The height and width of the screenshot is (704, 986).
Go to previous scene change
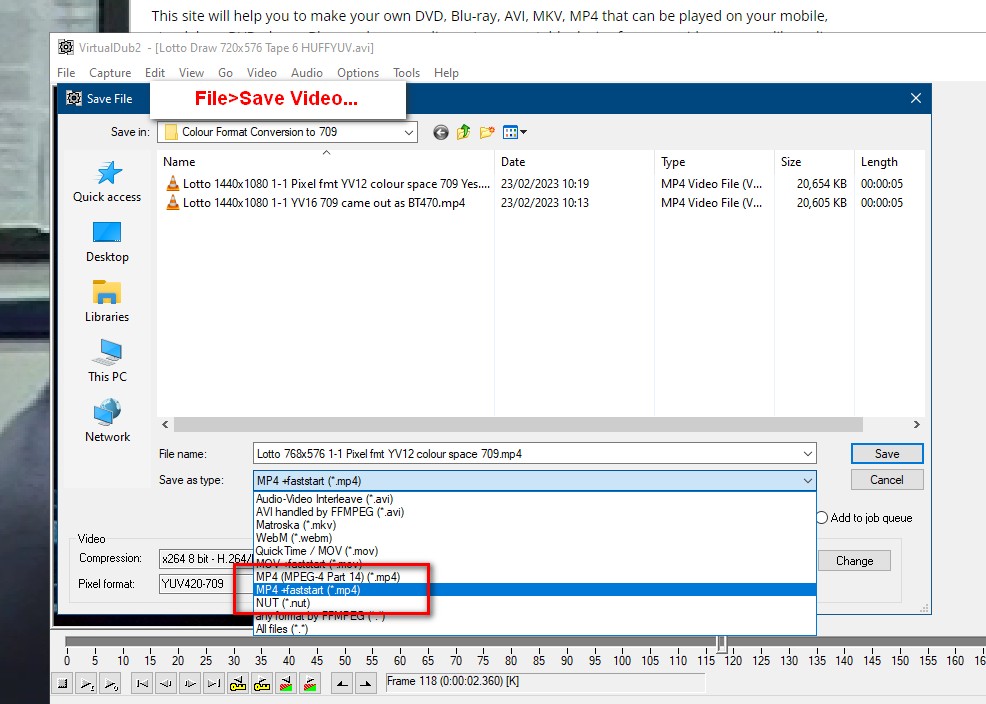click(x=285, y=683)
